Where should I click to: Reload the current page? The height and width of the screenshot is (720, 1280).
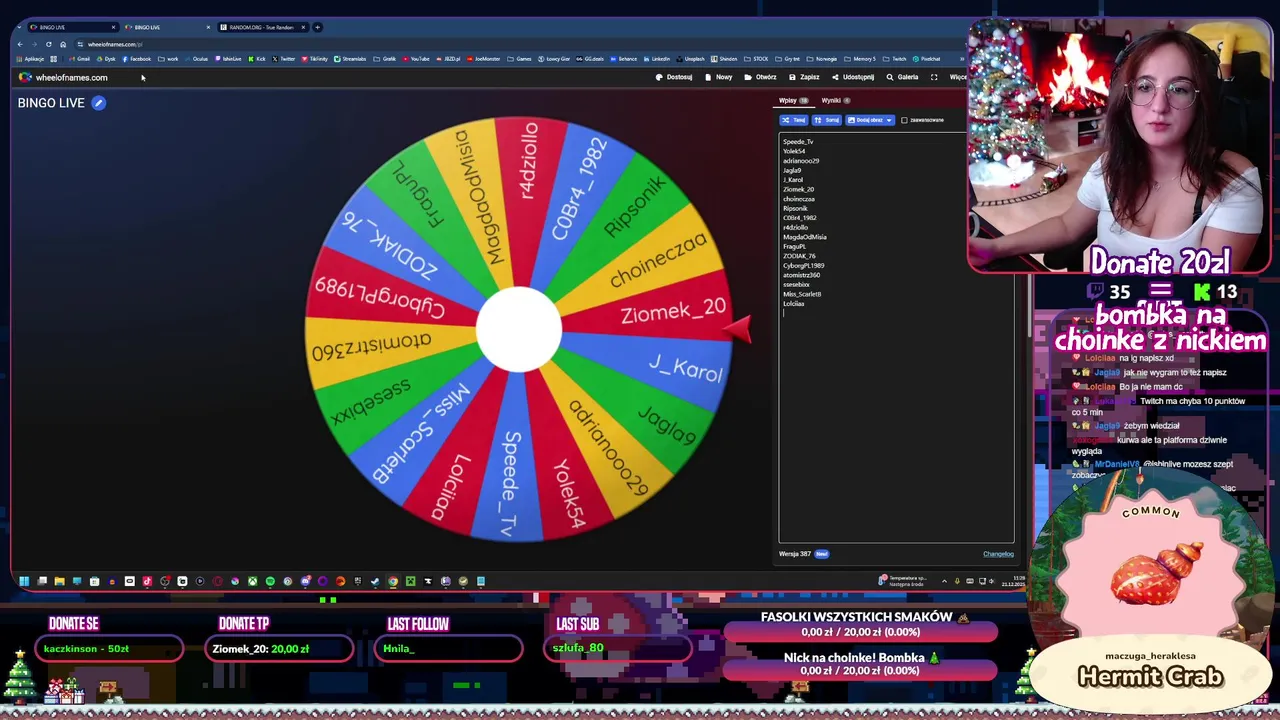(x=48, y=44)
